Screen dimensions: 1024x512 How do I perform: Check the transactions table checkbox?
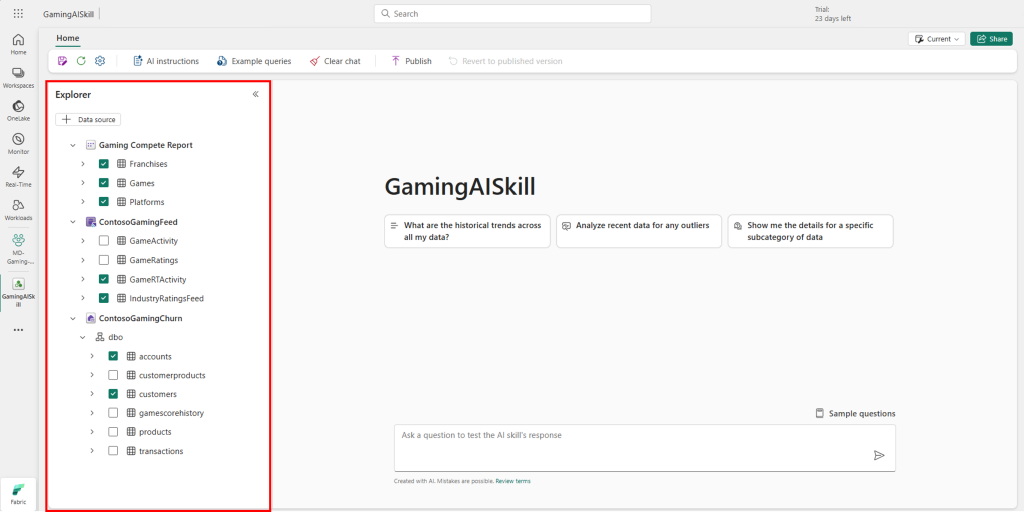[x=113, y=451]
